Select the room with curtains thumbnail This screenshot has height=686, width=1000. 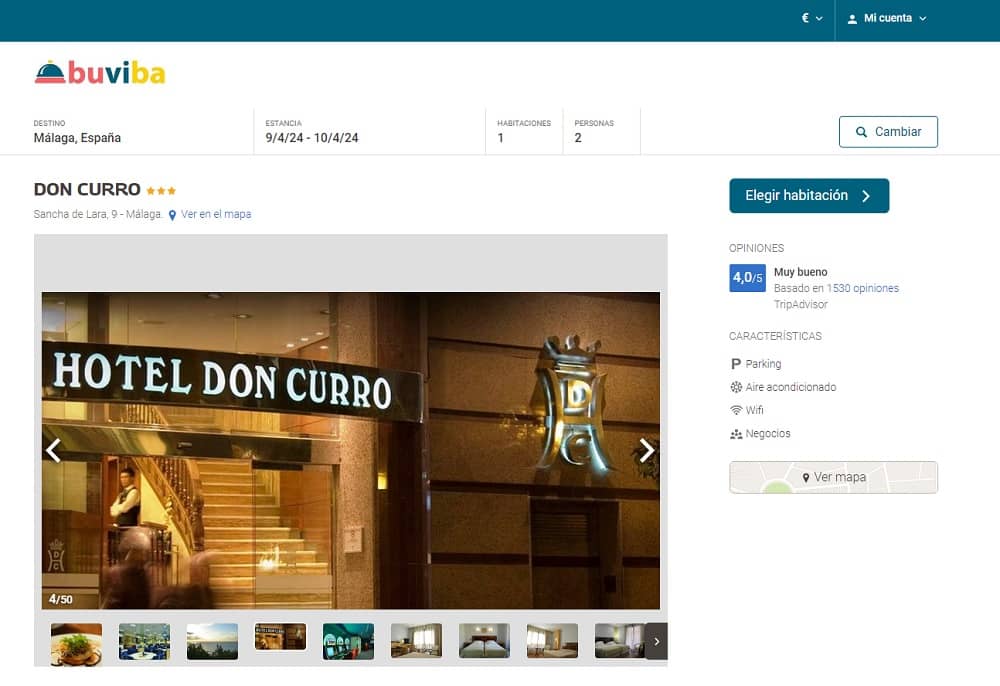(416, 641)
